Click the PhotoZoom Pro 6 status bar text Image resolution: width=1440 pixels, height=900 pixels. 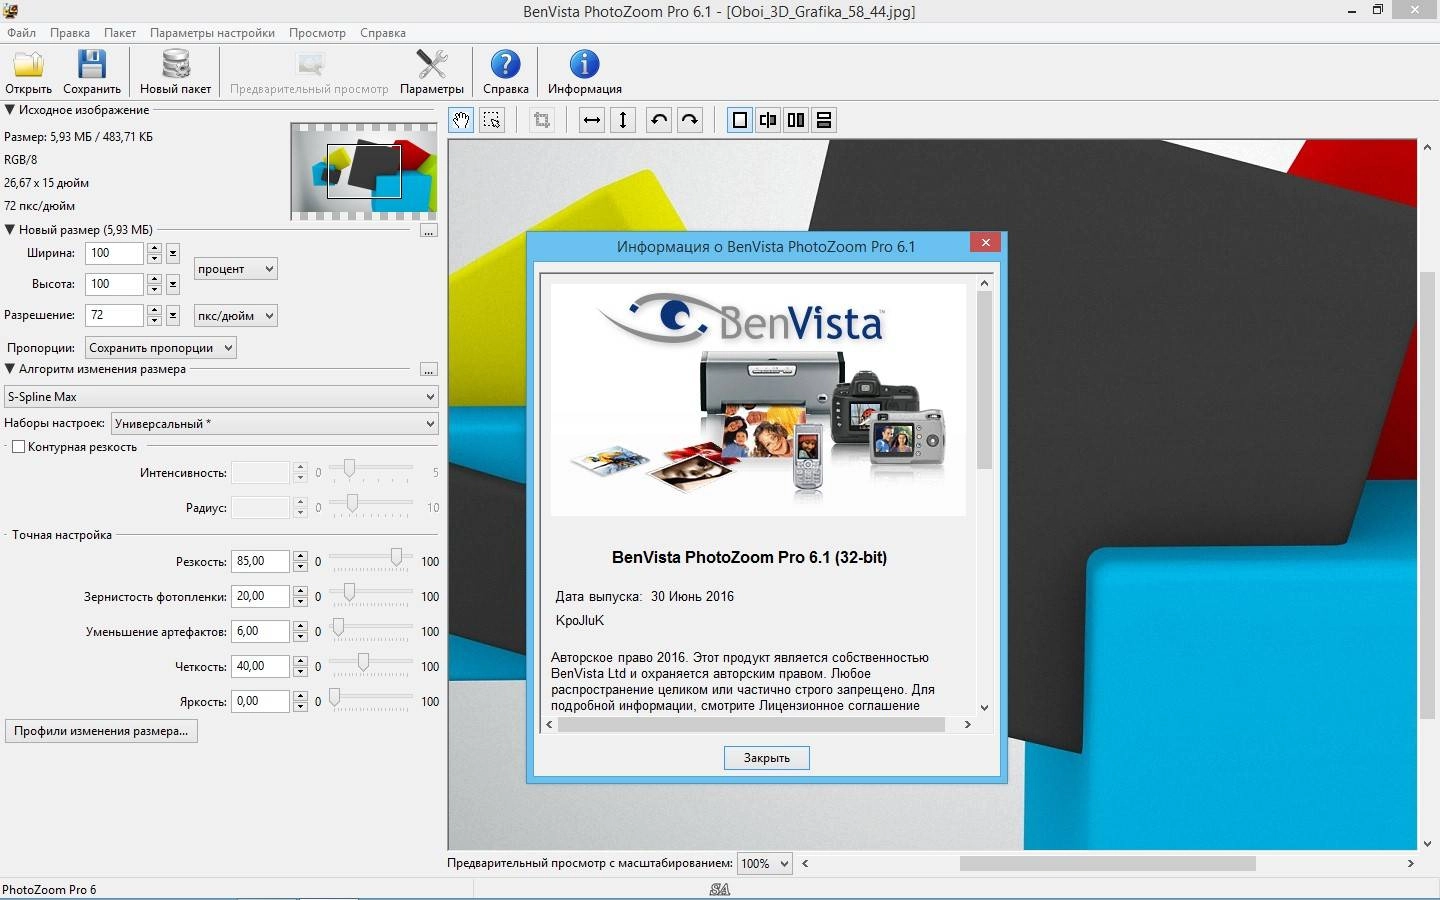coord(49,889)
